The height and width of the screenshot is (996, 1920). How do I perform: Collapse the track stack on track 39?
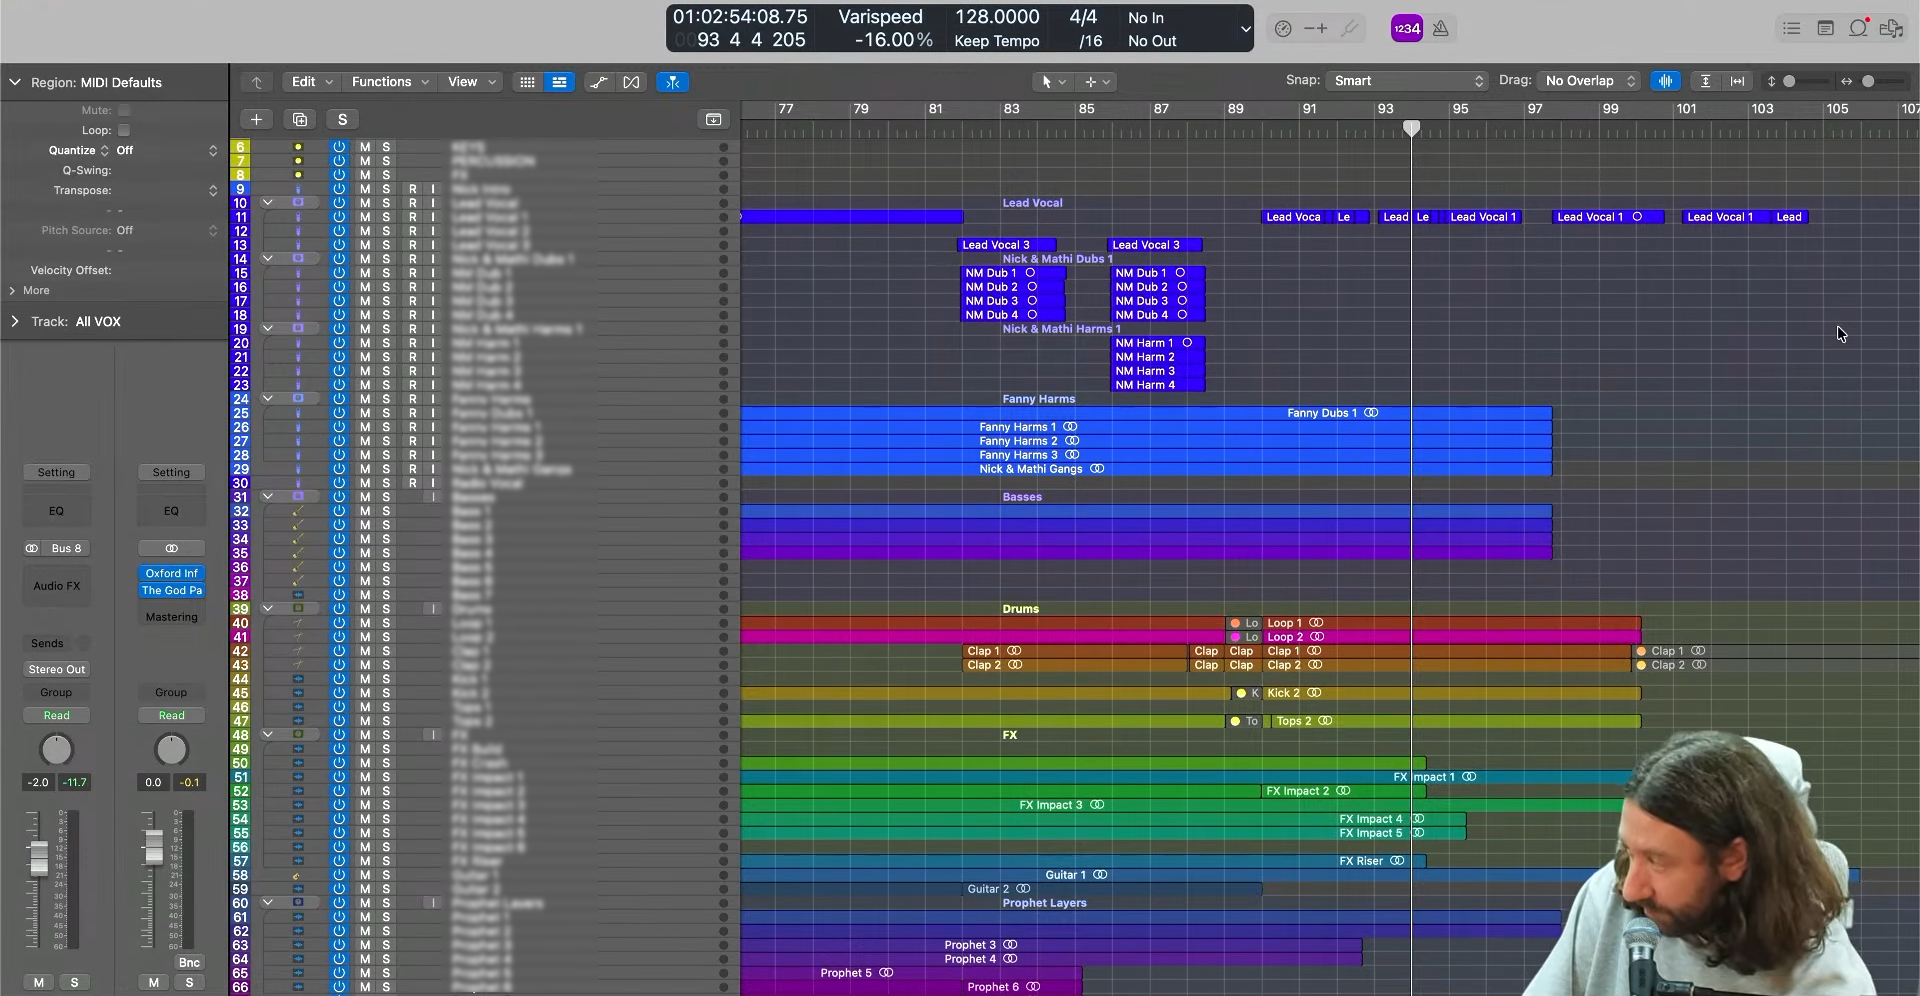(268, 609)
